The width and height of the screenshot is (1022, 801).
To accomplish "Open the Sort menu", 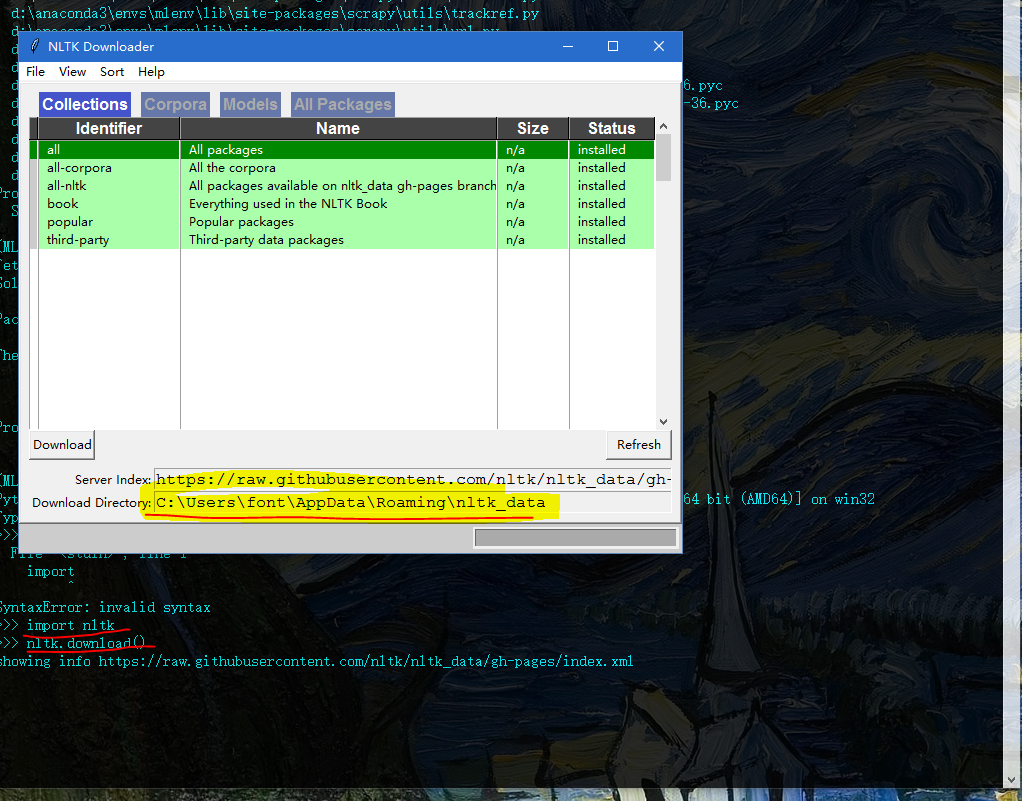I will [112, 72].
